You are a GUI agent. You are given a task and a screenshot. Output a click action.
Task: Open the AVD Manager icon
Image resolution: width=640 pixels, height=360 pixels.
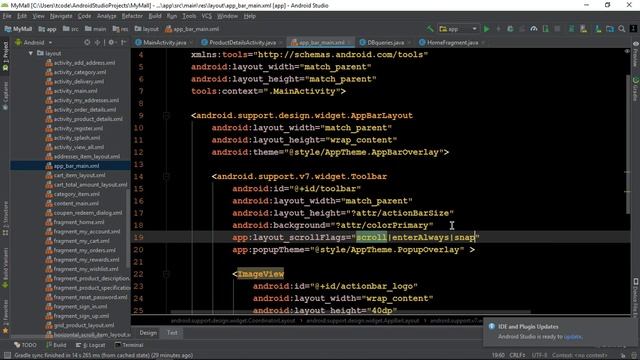click(x=584, y=29)
